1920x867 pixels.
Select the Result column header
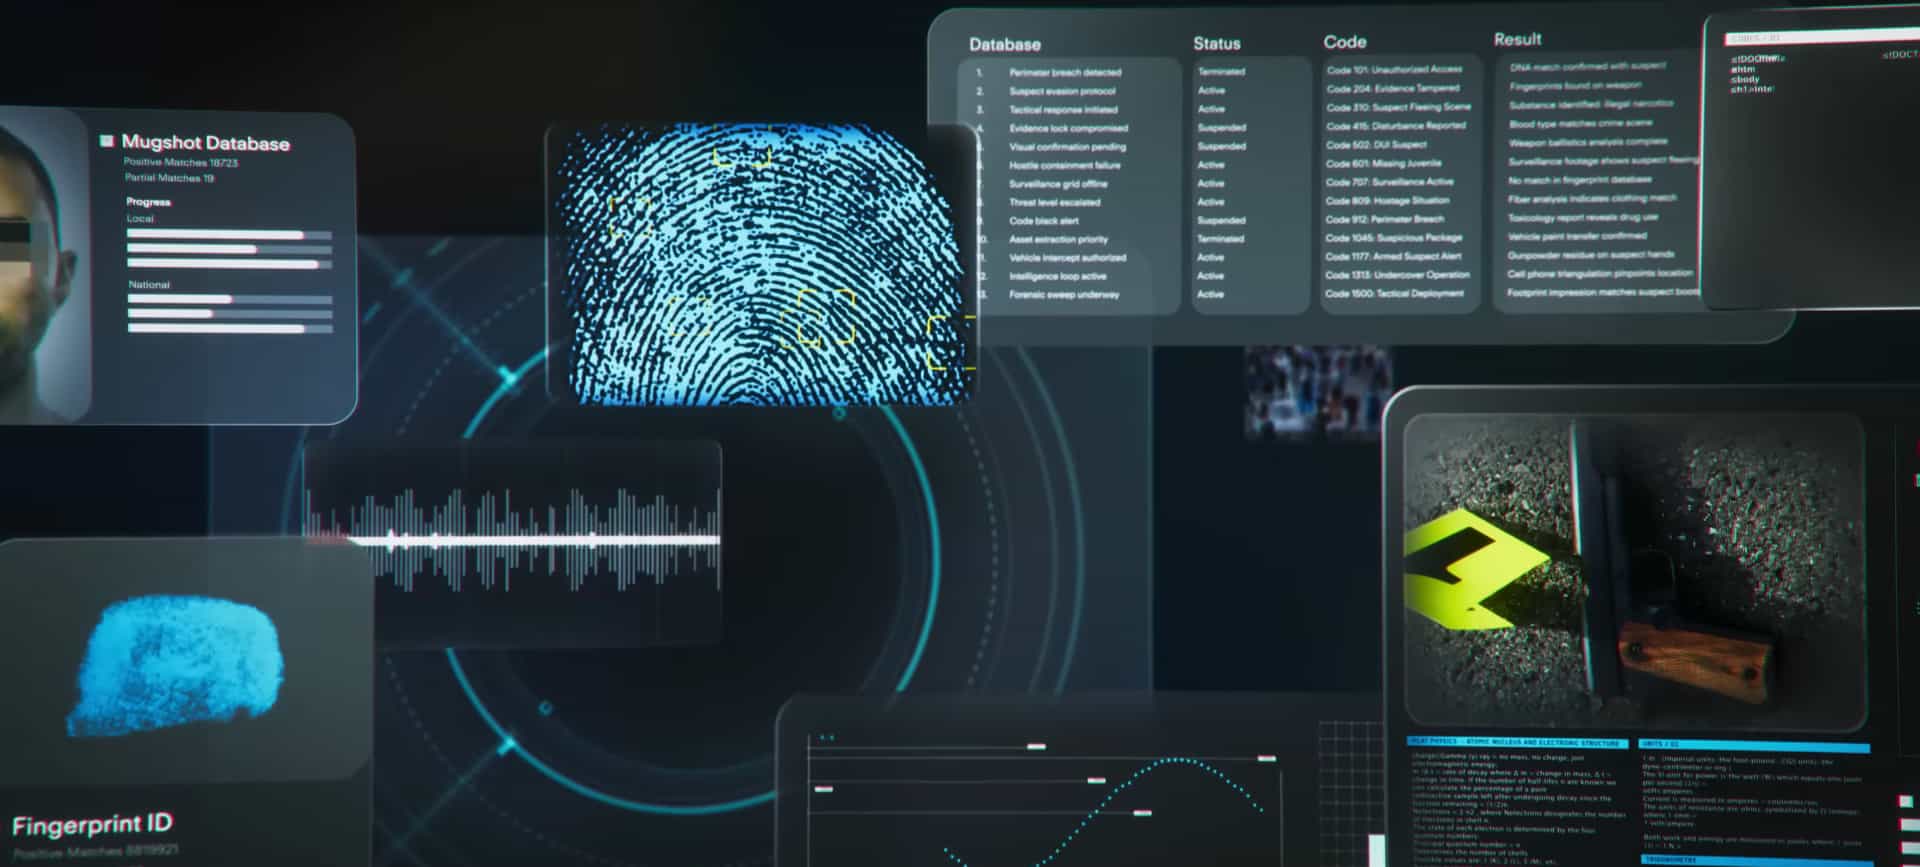[x=1517, y=39]
